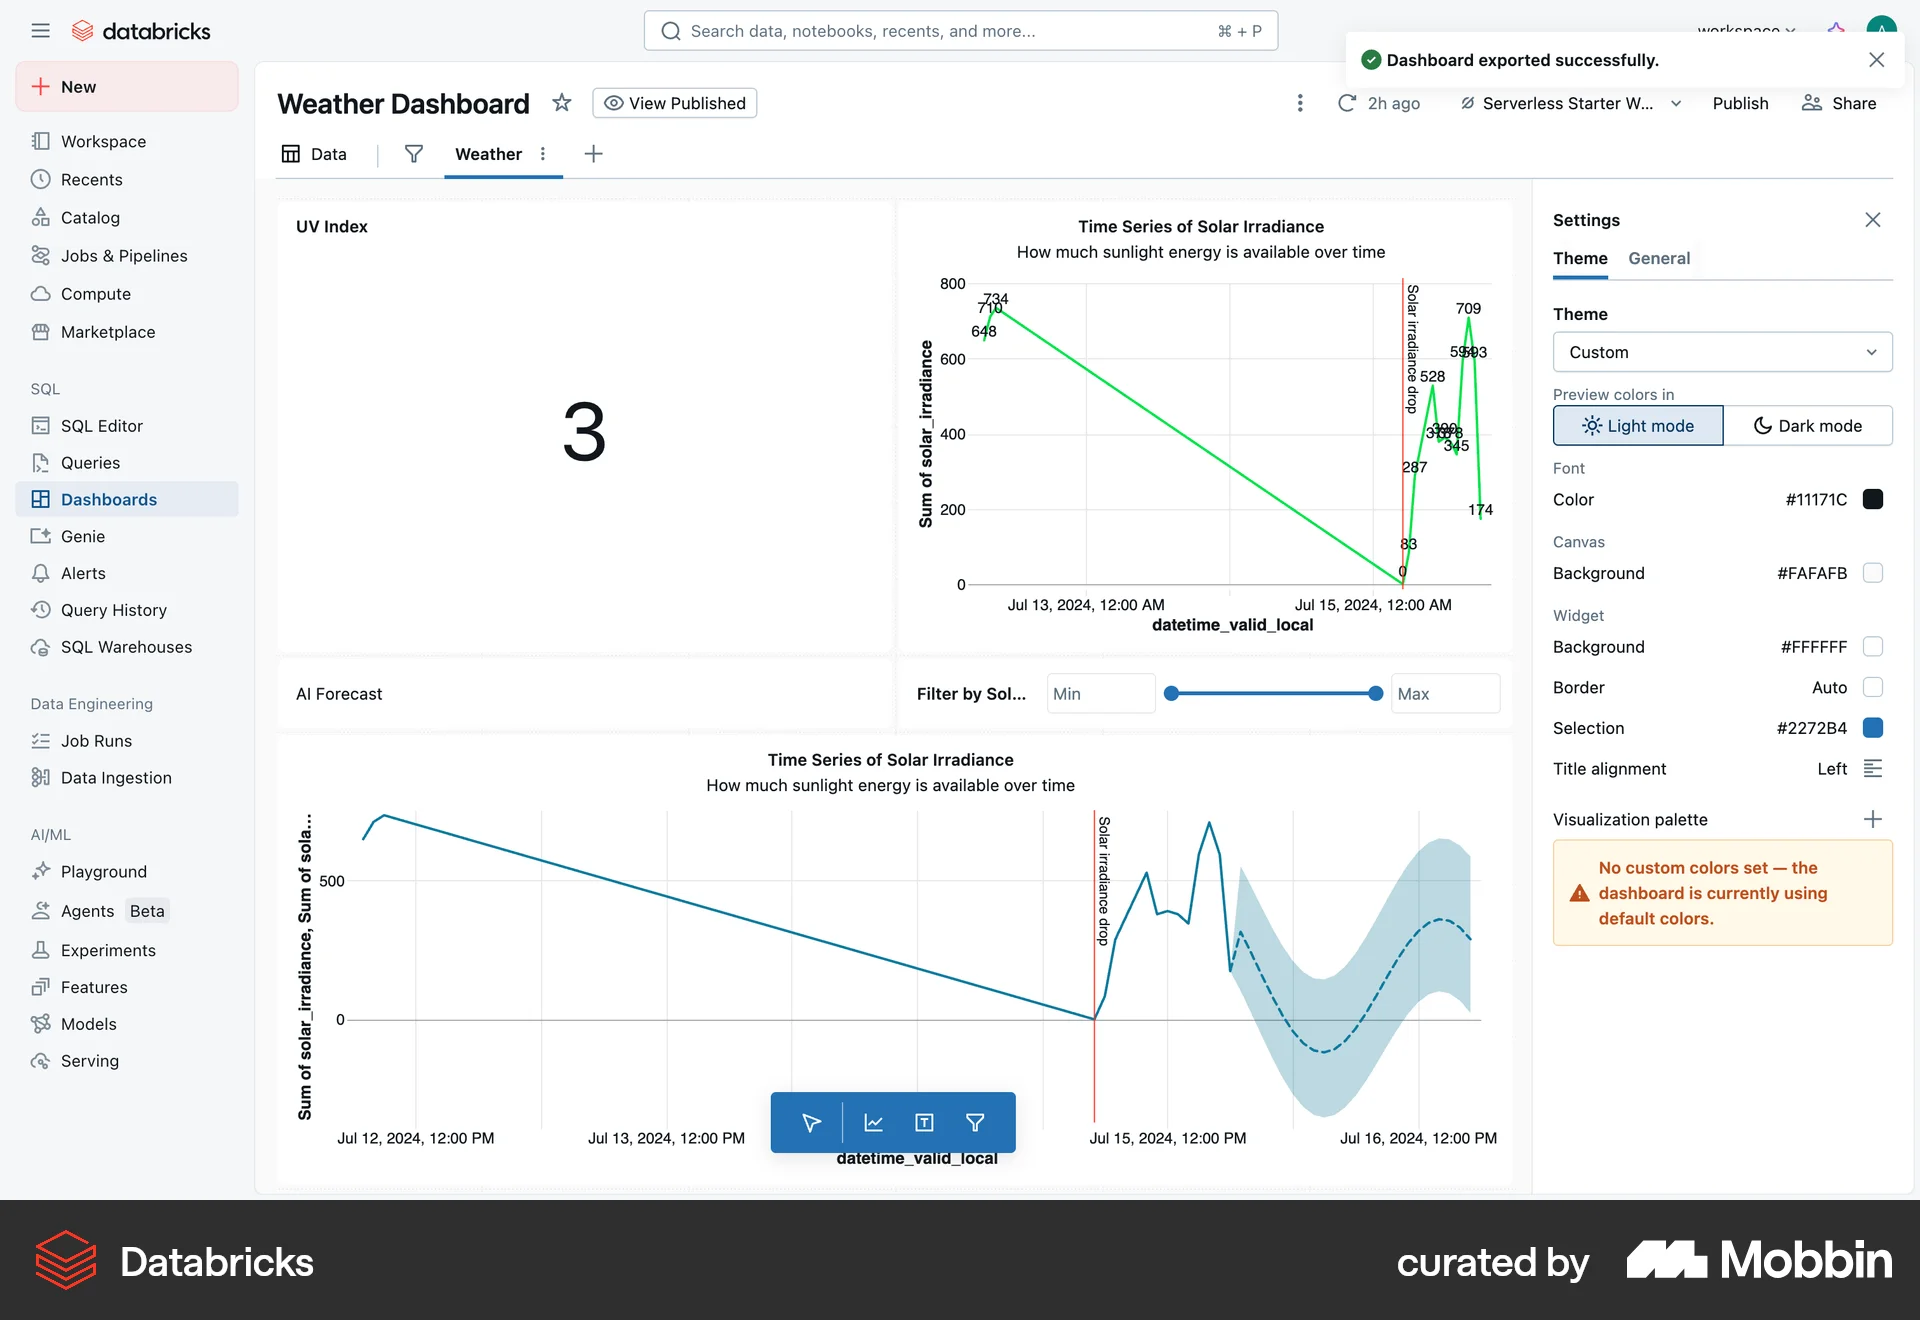Open the Custom theme dropdown

[1721, 352]
